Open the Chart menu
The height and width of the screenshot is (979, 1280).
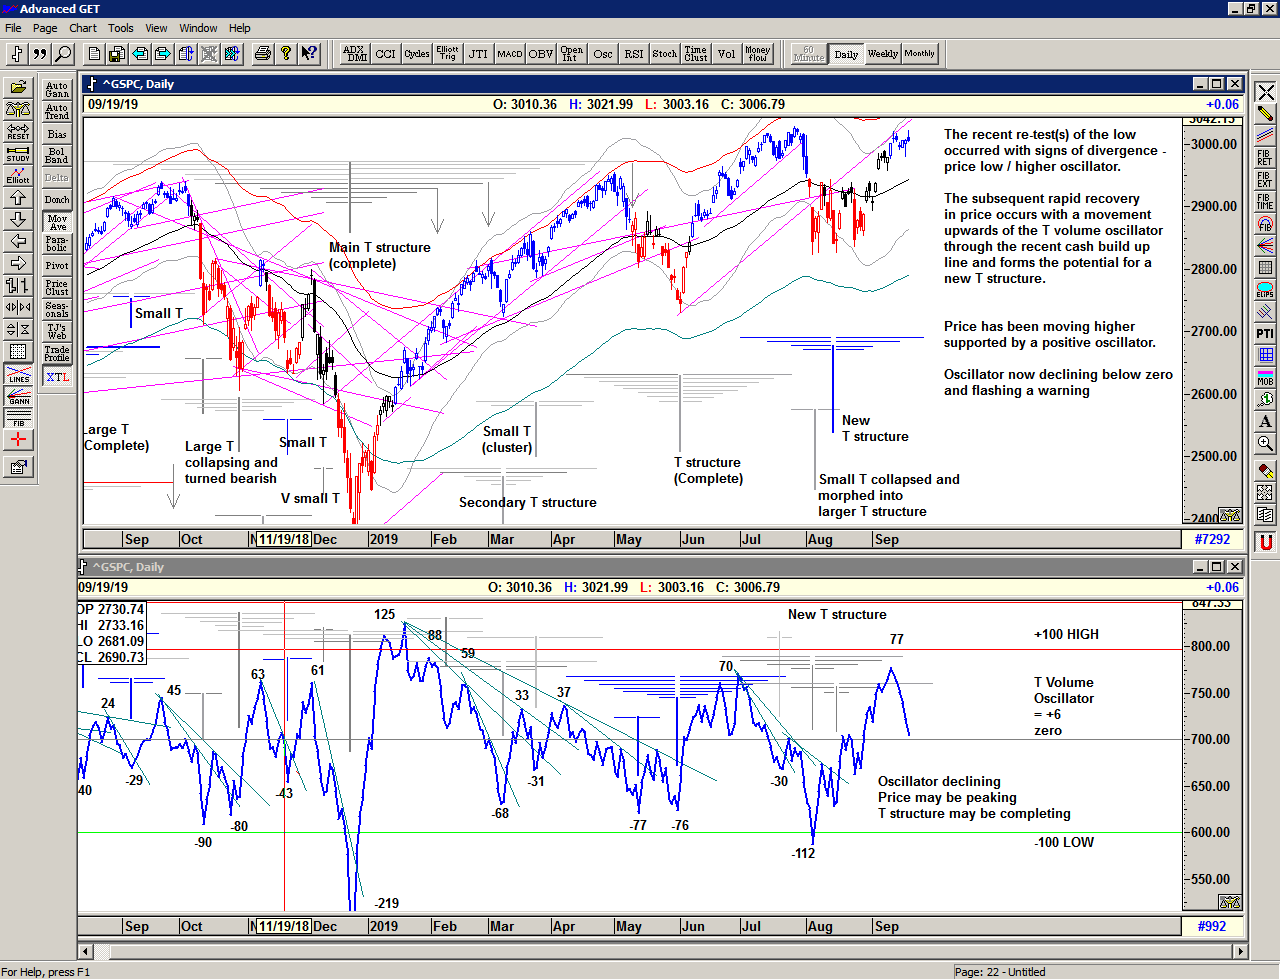click(83, 28)
